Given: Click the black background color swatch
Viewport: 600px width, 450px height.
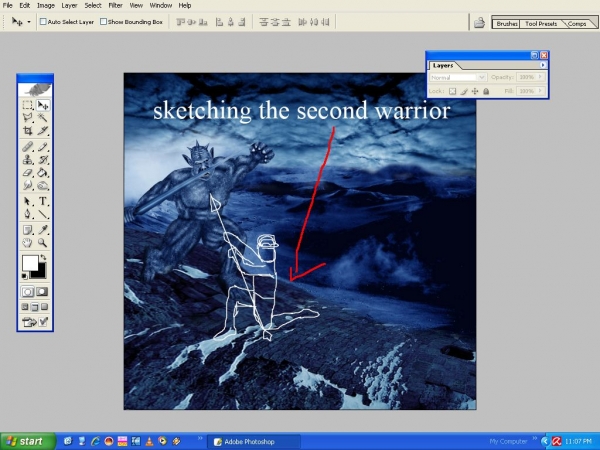Looking at the screenshot, I should [x=40, y=272].
